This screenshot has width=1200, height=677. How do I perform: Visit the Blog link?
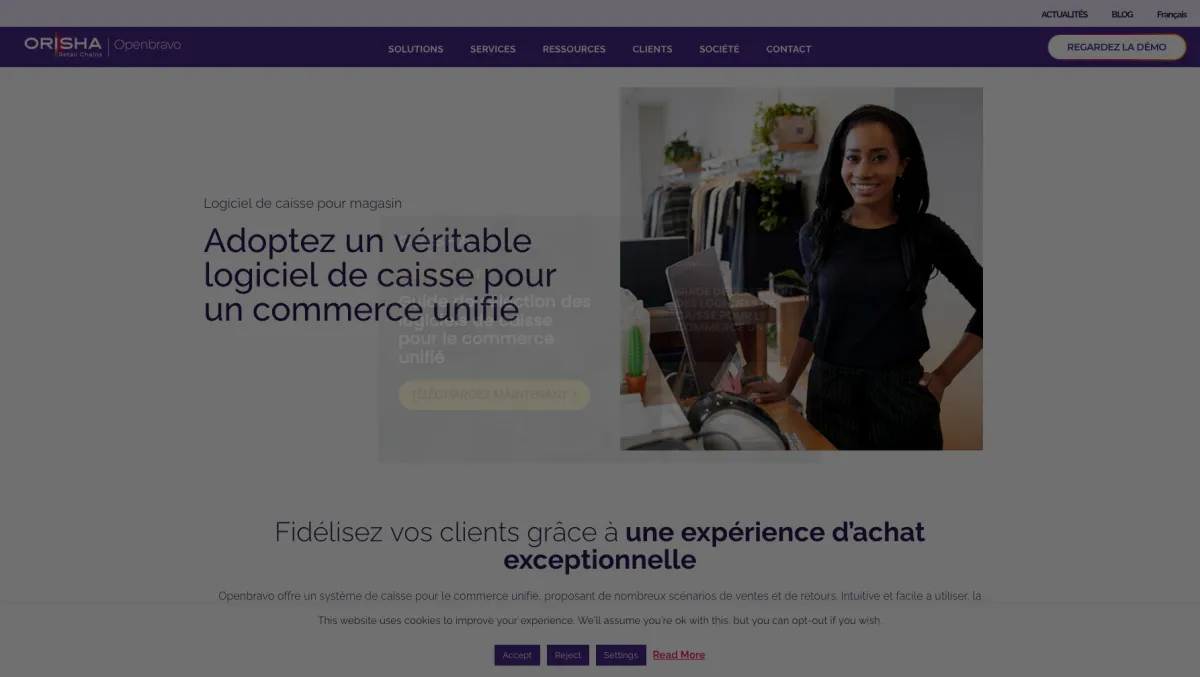pos(1122,14)
